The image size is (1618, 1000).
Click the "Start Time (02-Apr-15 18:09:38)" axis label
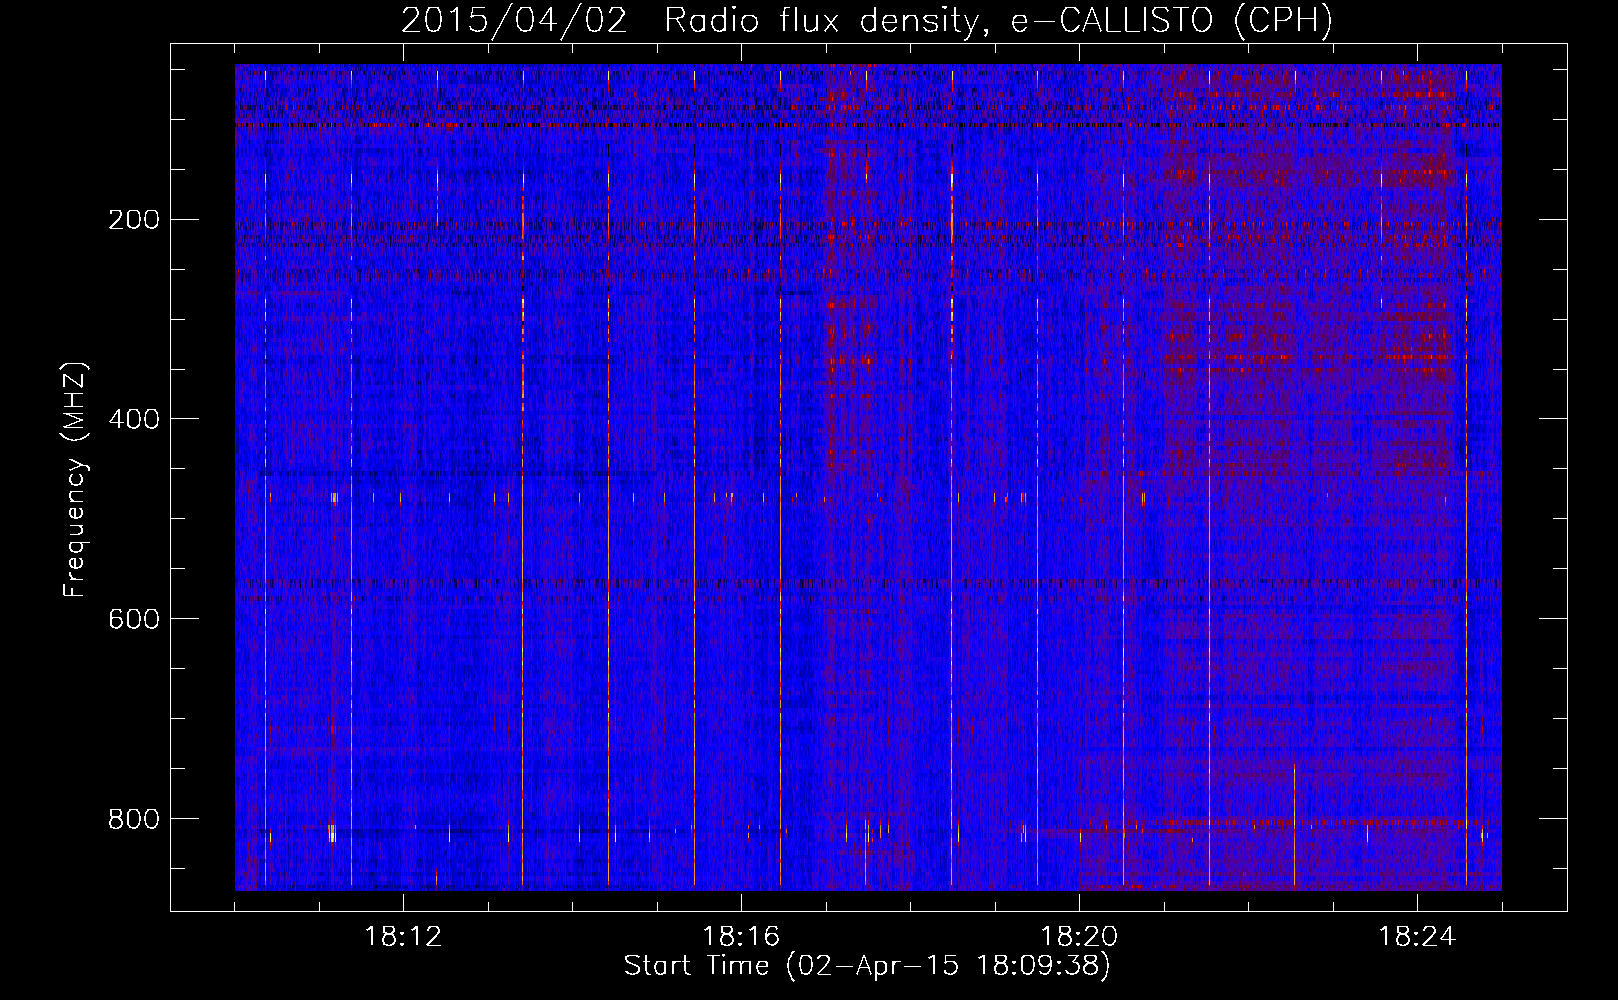click(x=868, y=966)
